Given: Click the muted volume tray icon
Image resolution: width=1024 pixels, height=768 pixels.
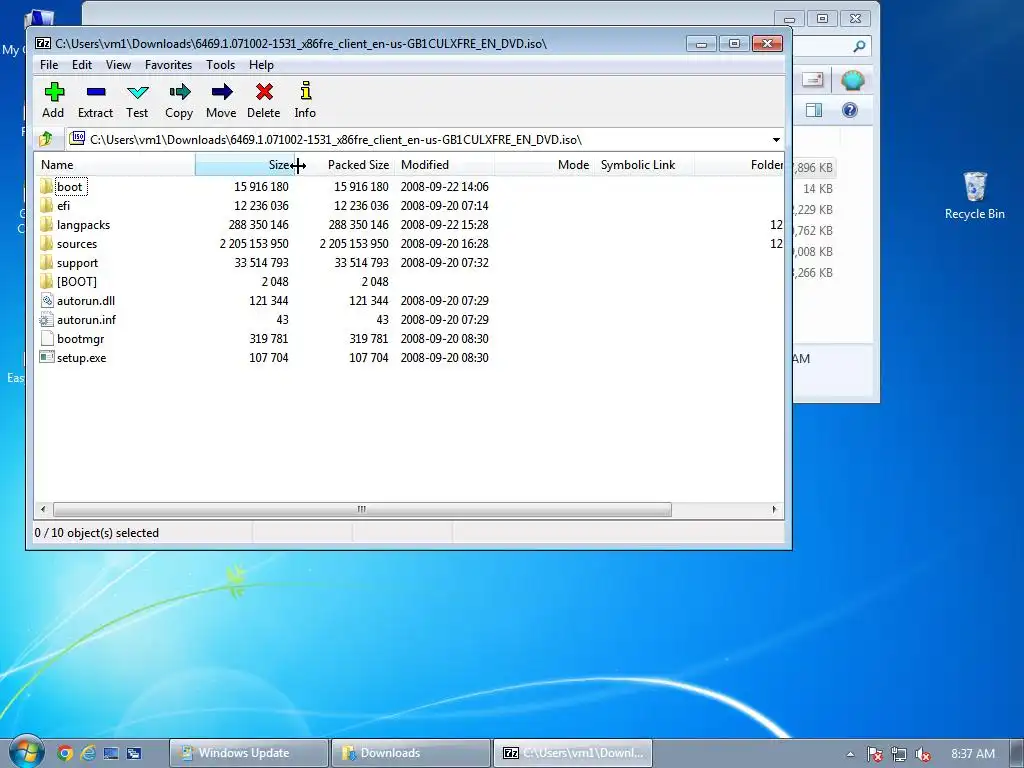Looking at the screenshot, I should click(923, 754).
